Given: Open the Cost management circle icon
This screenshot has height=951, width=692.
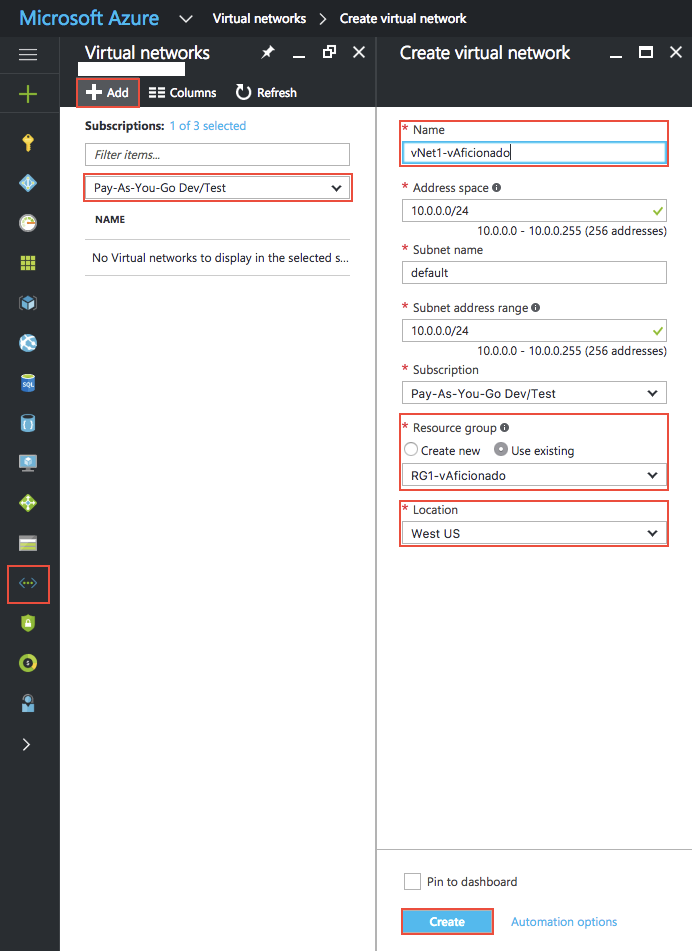Looking at the screenshot, I should point(28,663).
